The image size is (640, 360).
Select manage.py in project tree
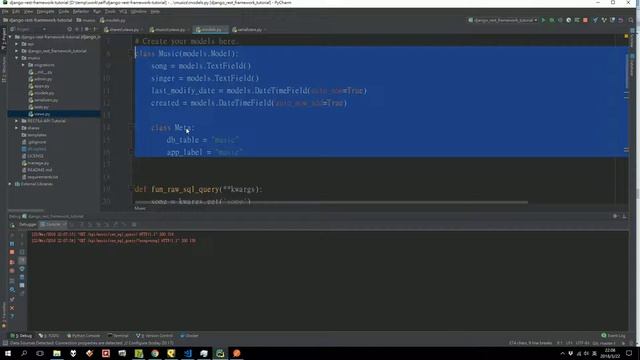pyautogui.click(x=35, y=163)
